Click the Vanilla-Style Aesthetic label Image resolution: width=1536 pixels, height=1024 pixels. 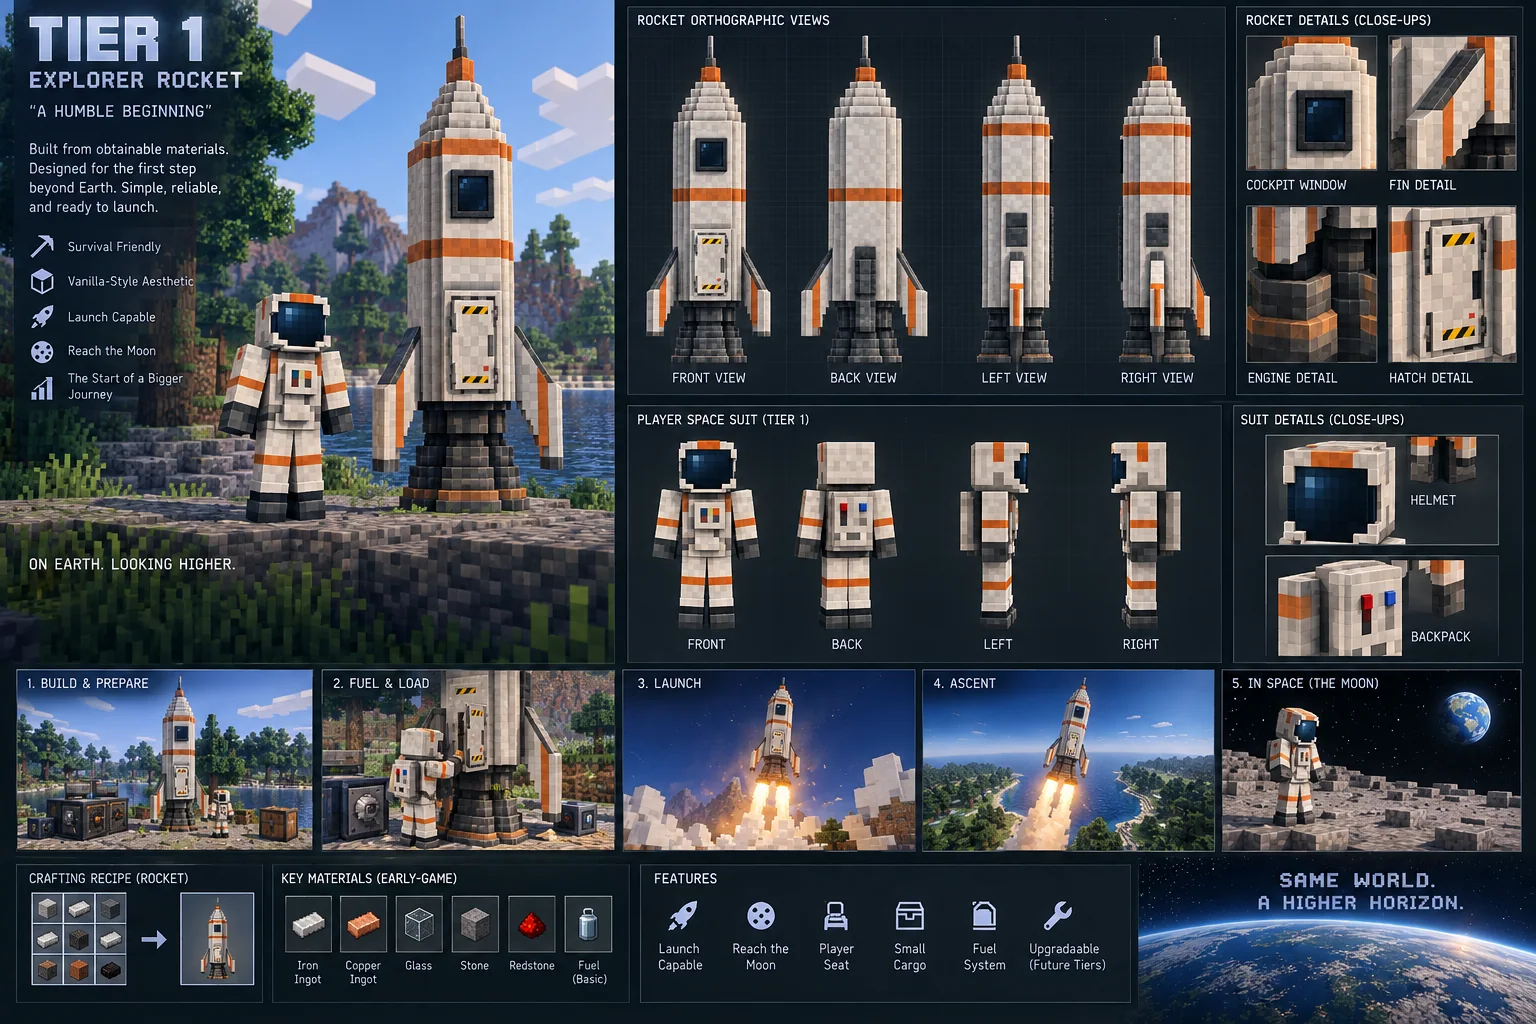[x=131, y=282]
